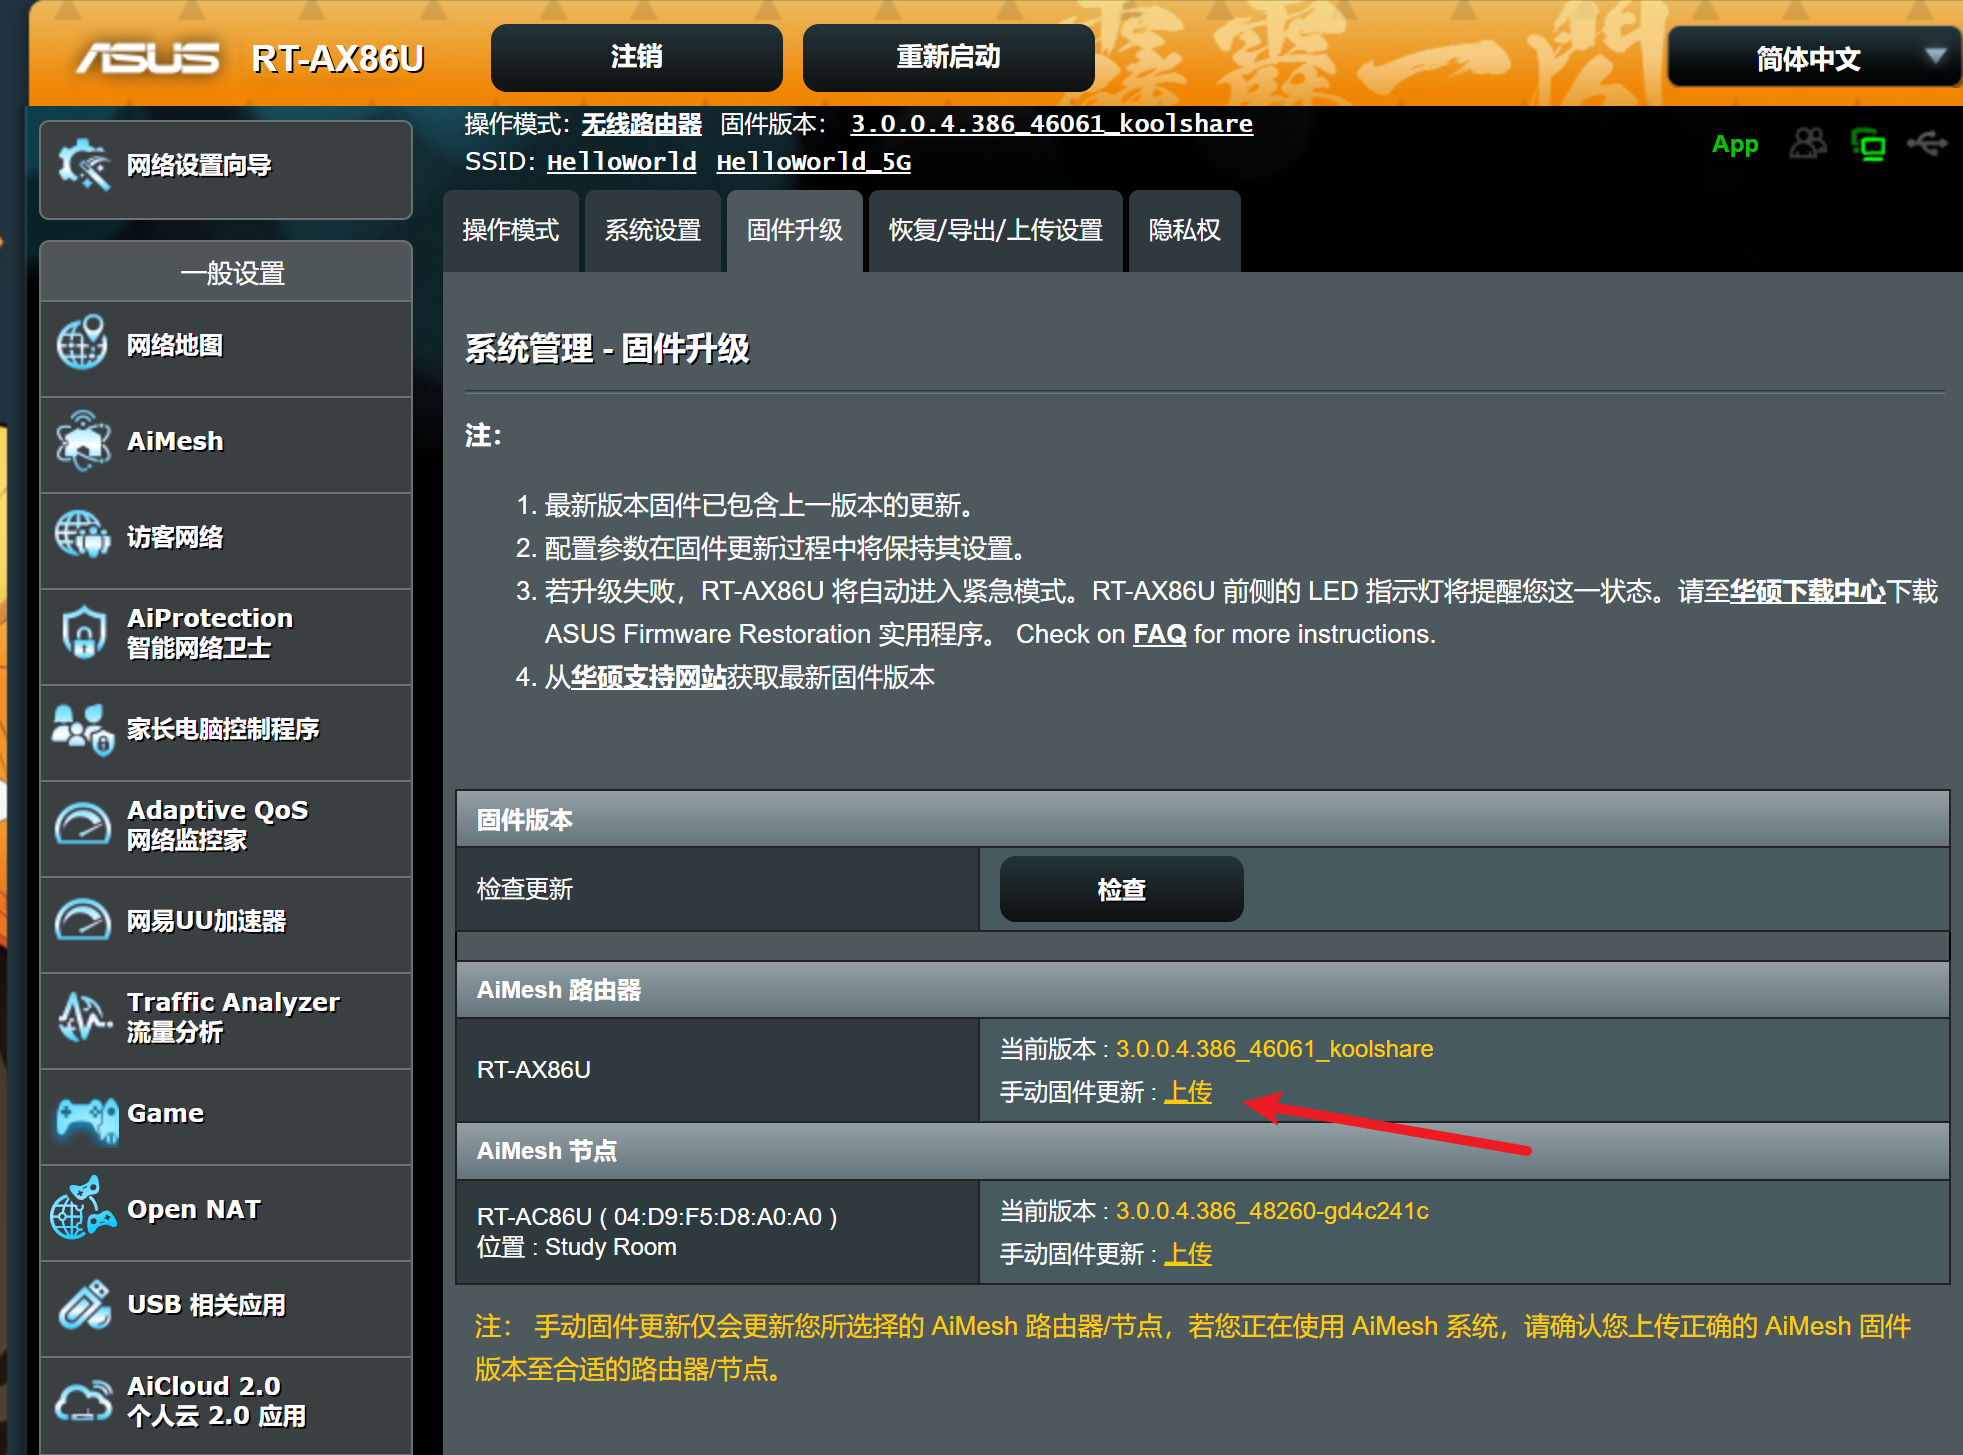Viewport: 1963px width, 1455px height.
Task: Click RT-AX86U current version 3.0.0.4.386_46061_koolshare
Action: [1275, 1049]
